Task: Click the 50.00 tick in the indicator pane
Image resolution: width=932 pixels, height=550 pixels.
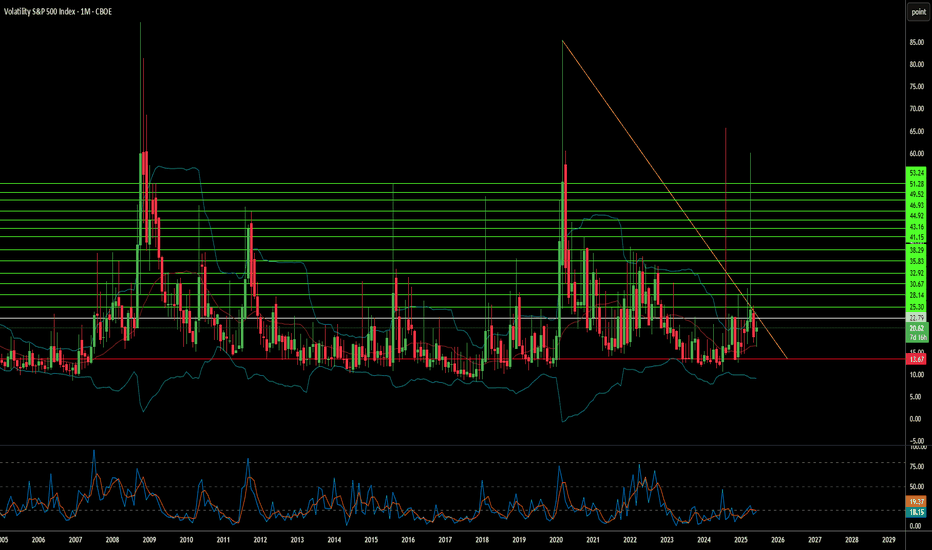Action: (917, 486)
